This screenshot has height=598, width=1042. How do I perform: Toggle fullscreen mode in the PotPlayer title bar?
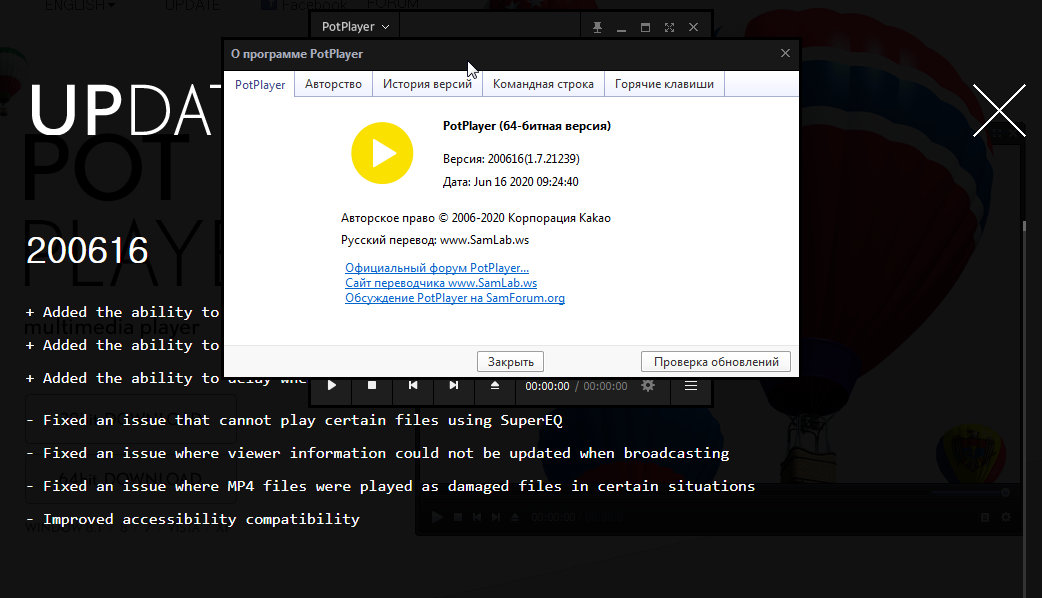tap(670, 27)
